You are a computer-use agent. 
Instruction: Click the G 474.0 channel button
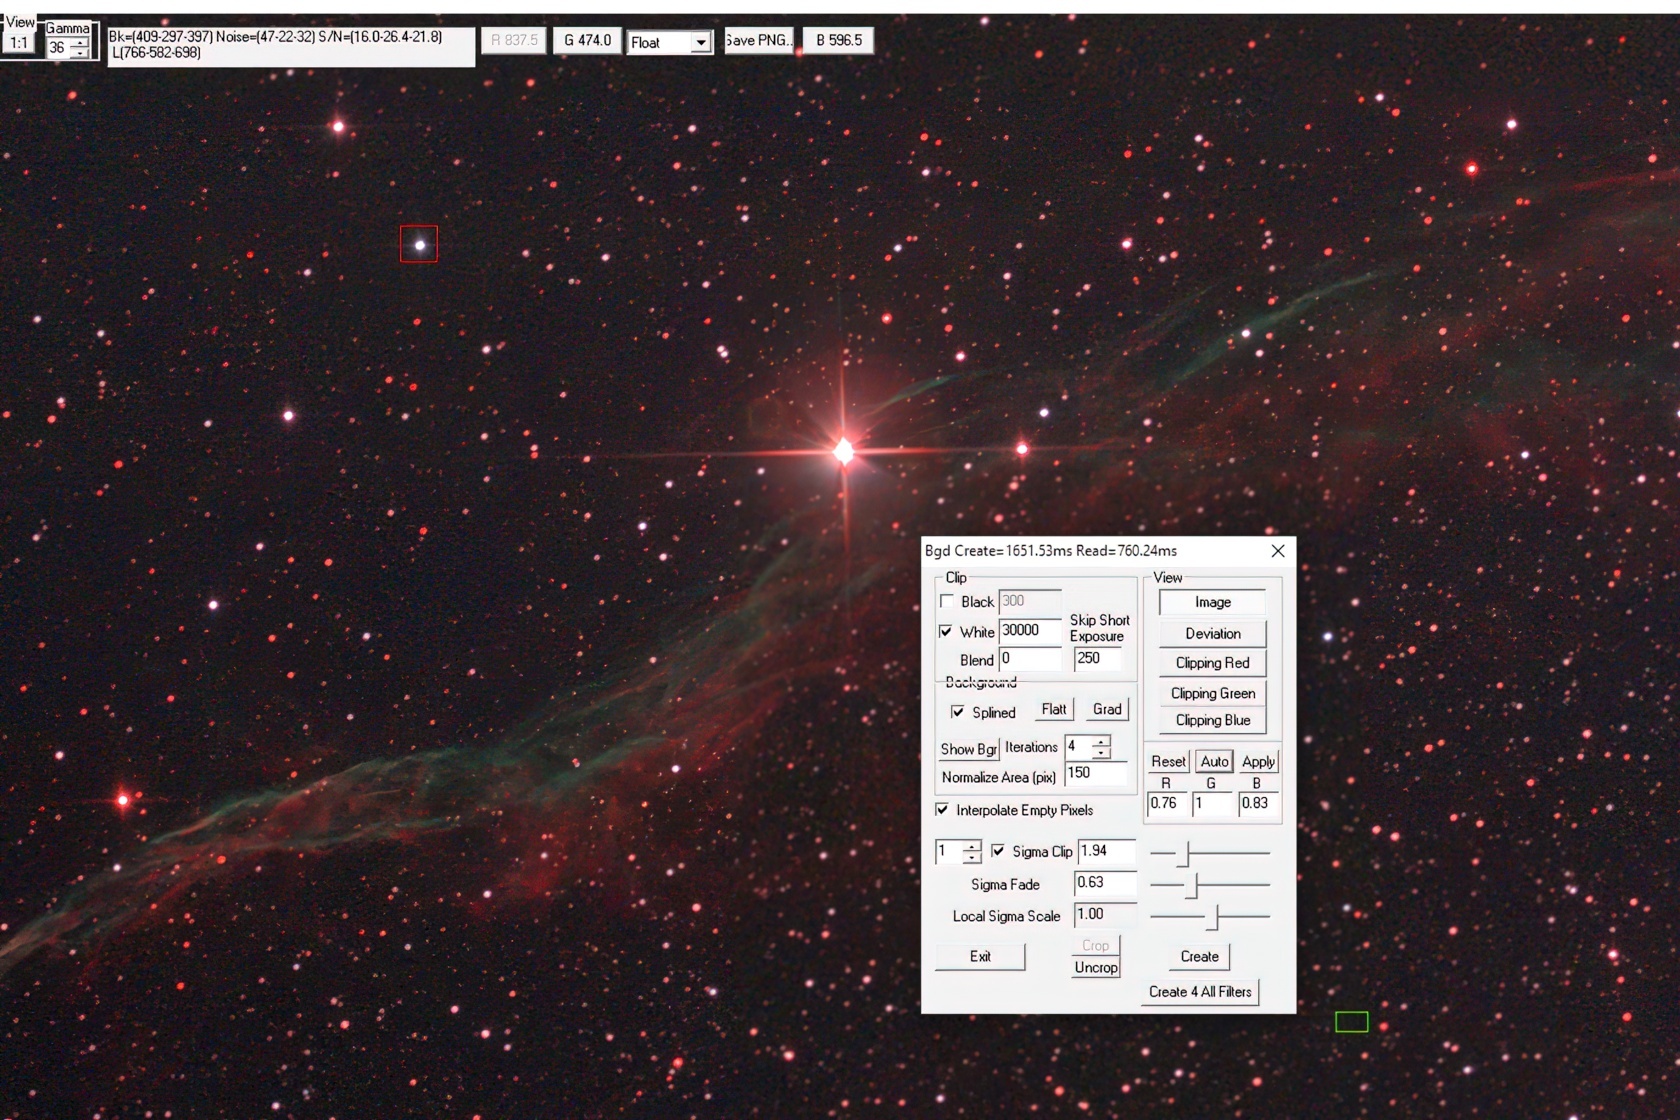click(587, 40)
